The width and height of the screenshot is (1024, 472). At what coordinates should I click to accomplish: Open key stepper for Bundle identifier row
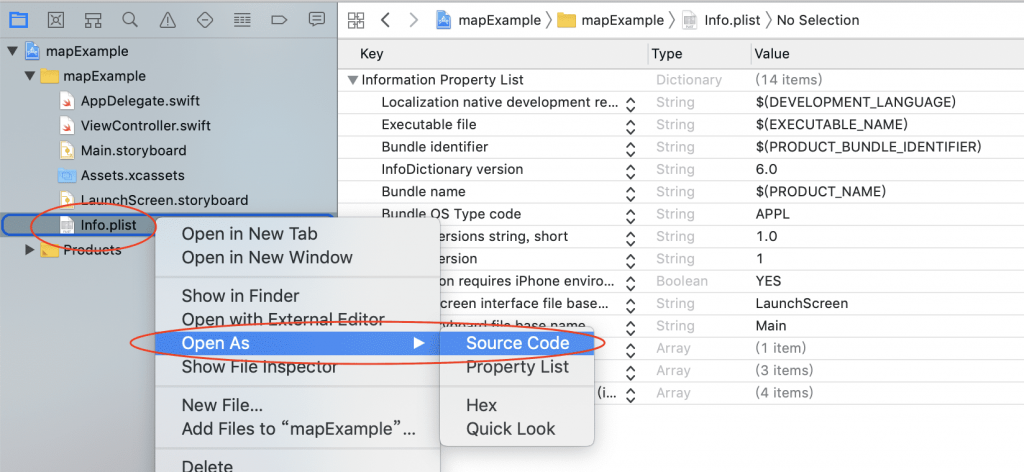click(x=630, y=149)
